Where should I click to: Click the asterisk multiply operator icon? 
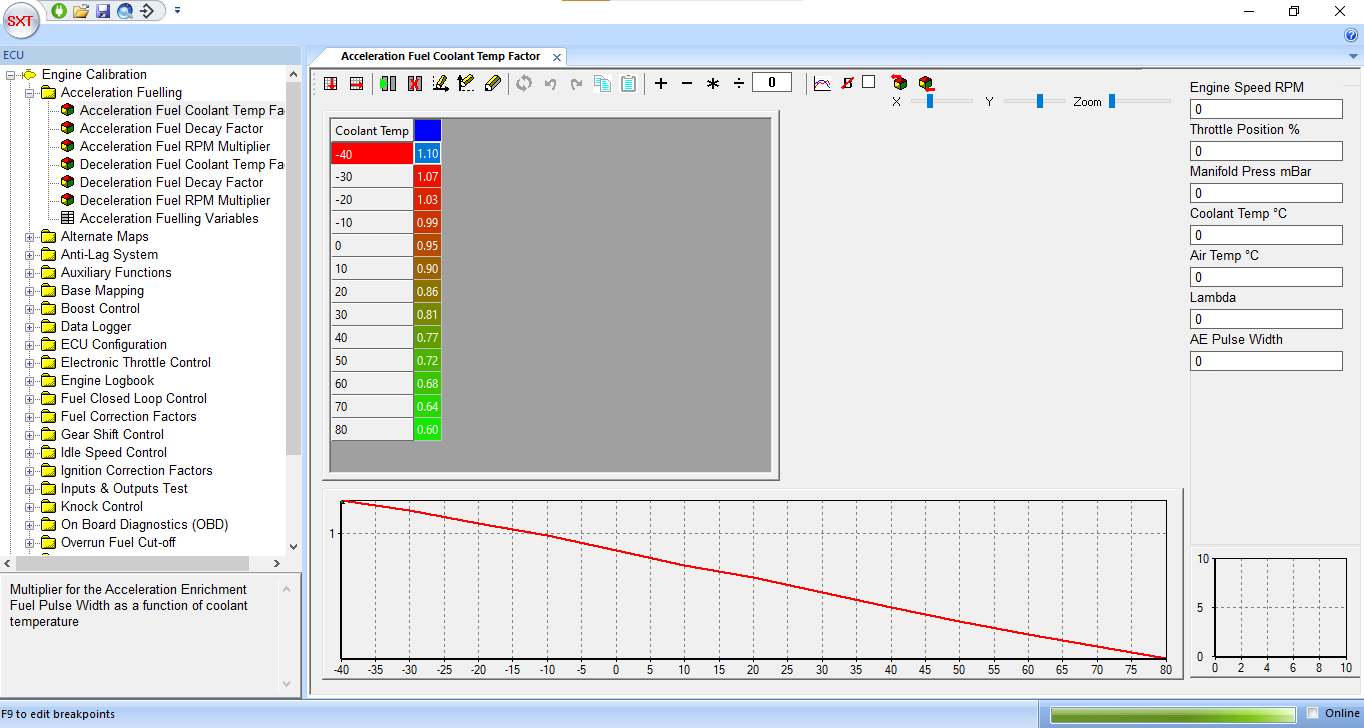[713, 84]
